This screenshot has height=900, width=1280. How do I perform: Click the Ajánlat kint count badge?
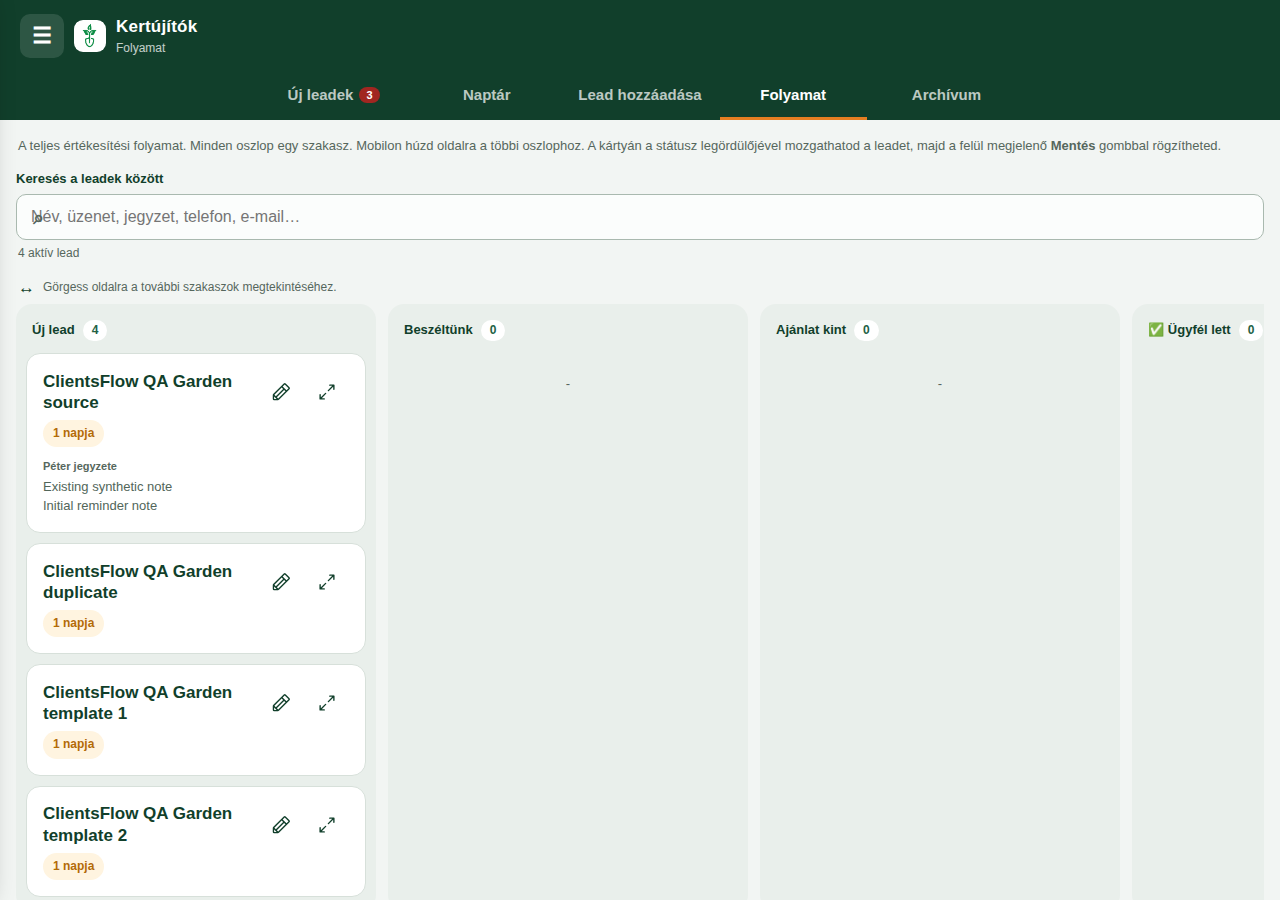[x=867, y=330]
